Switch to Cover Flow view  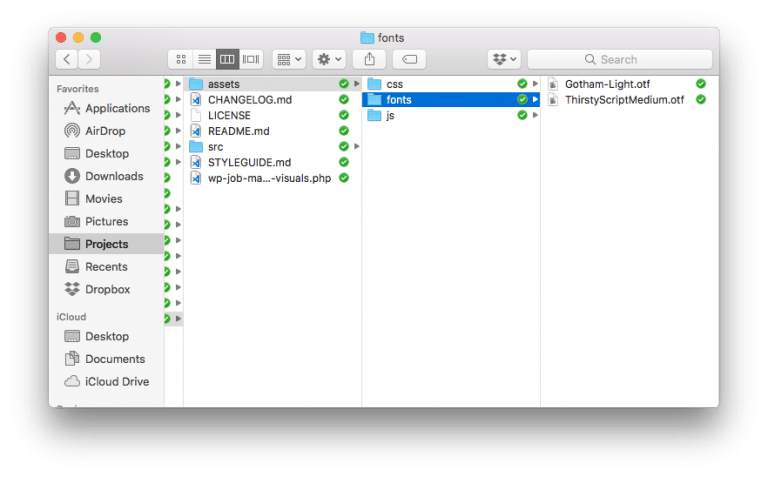click(x=251, y=60)
